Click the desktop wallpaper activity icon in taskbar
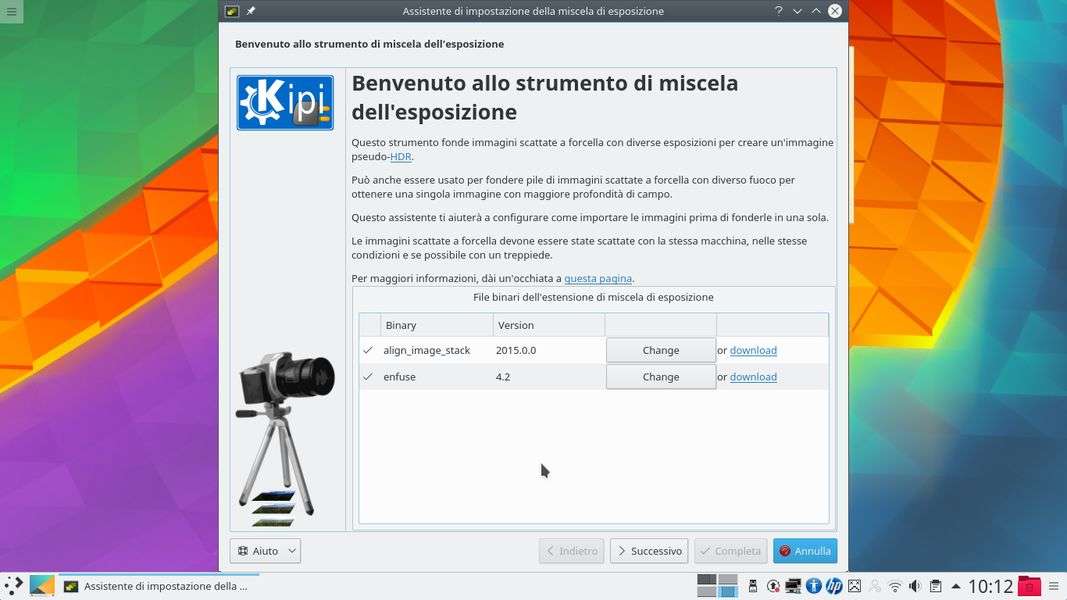The width and height of the screenshot is (1067, 600). click(42, 586)
